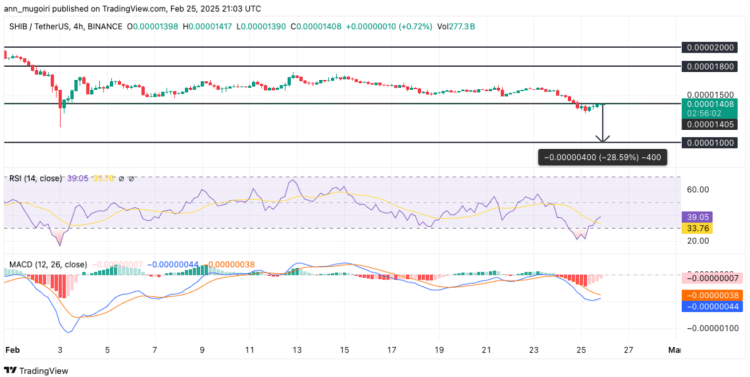Click the Feb label on time axis

pyautogui.click(x=11, y=350)
